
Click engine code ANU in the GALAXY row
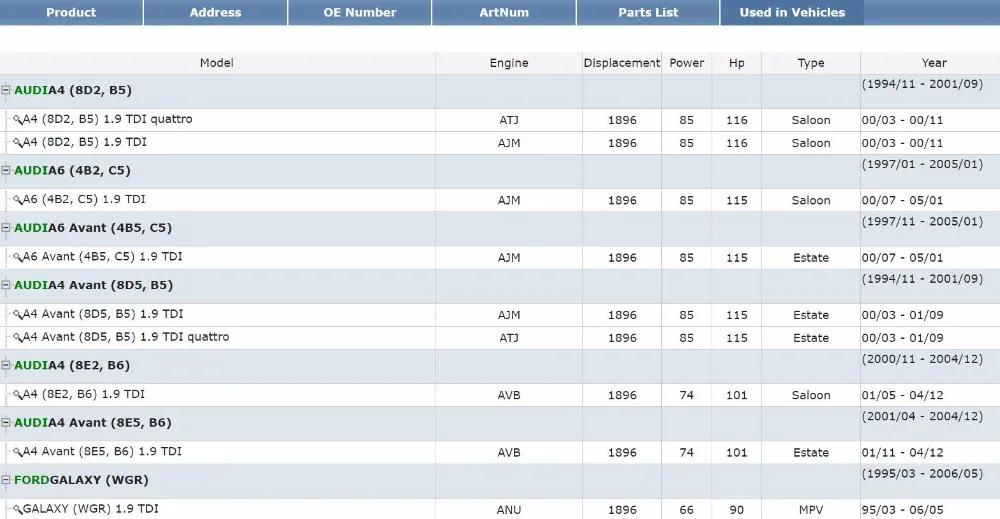coord(509,510)
